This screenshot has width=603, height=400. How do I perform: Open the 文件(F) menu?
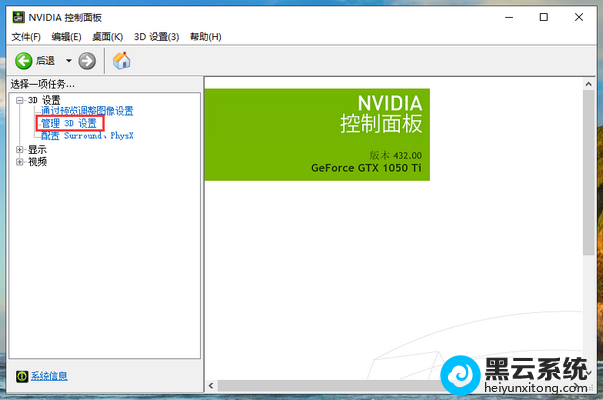[26, 37]
